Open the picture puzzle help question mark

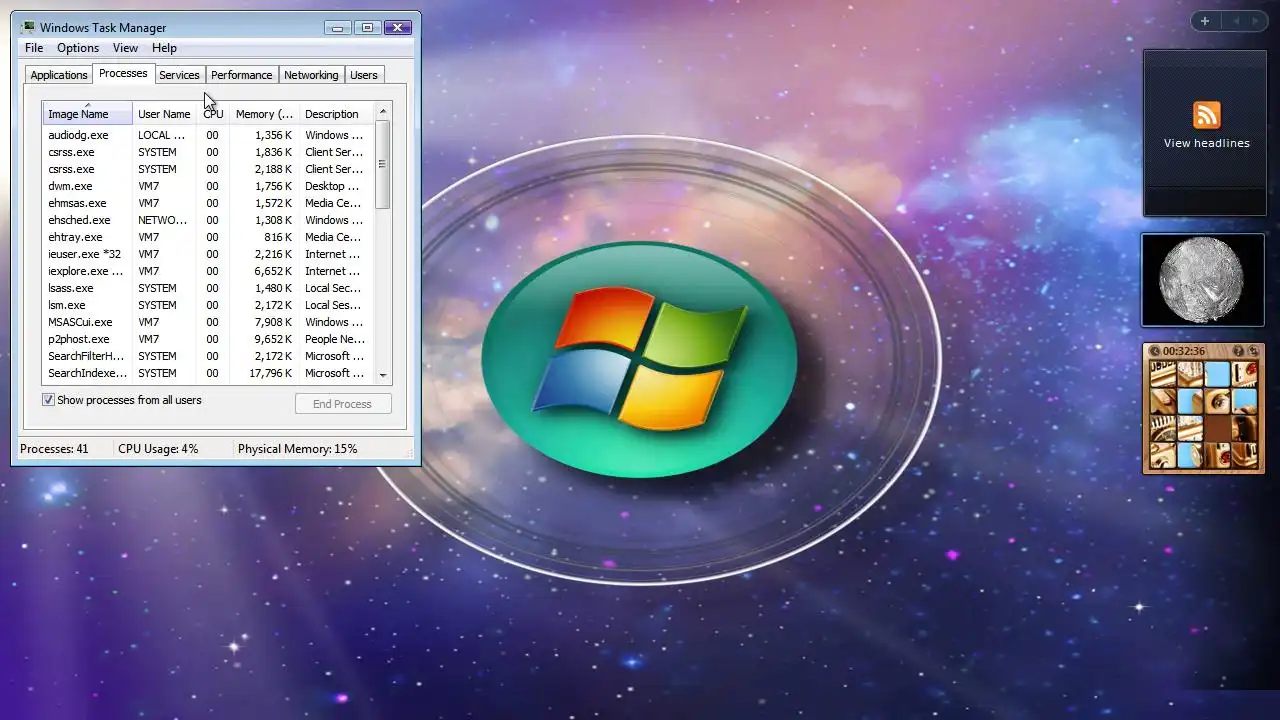1239,351
